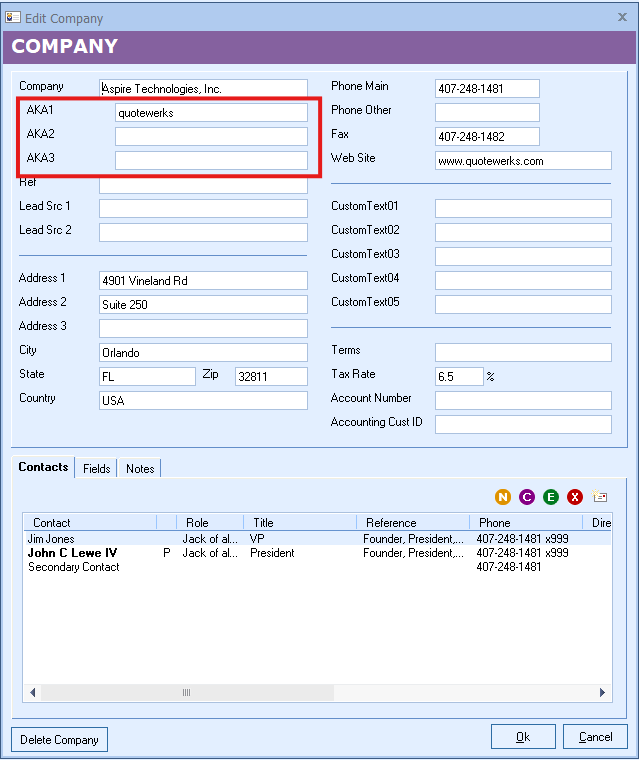Click the Cancel button
The image size is (639, 760).
pos(595,737)
